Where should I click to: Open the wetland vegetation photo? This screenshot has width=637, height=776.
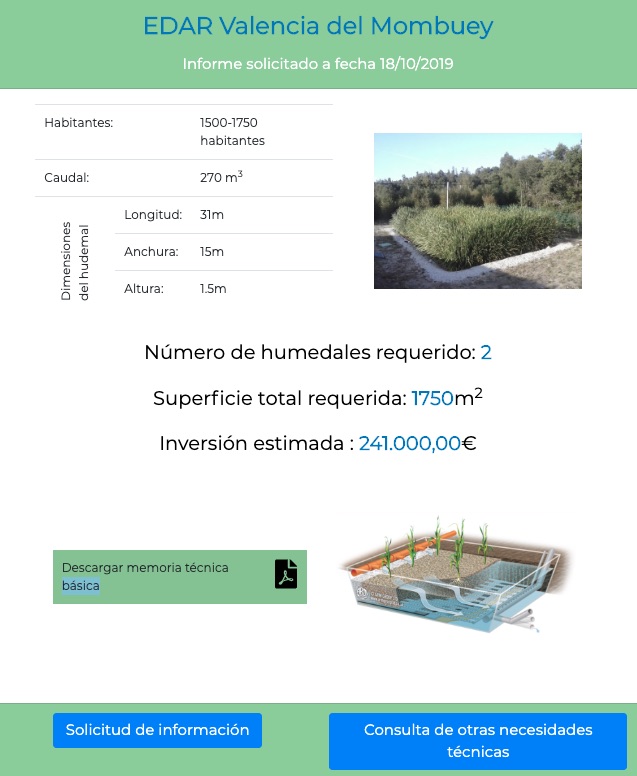tap(478, 211)
